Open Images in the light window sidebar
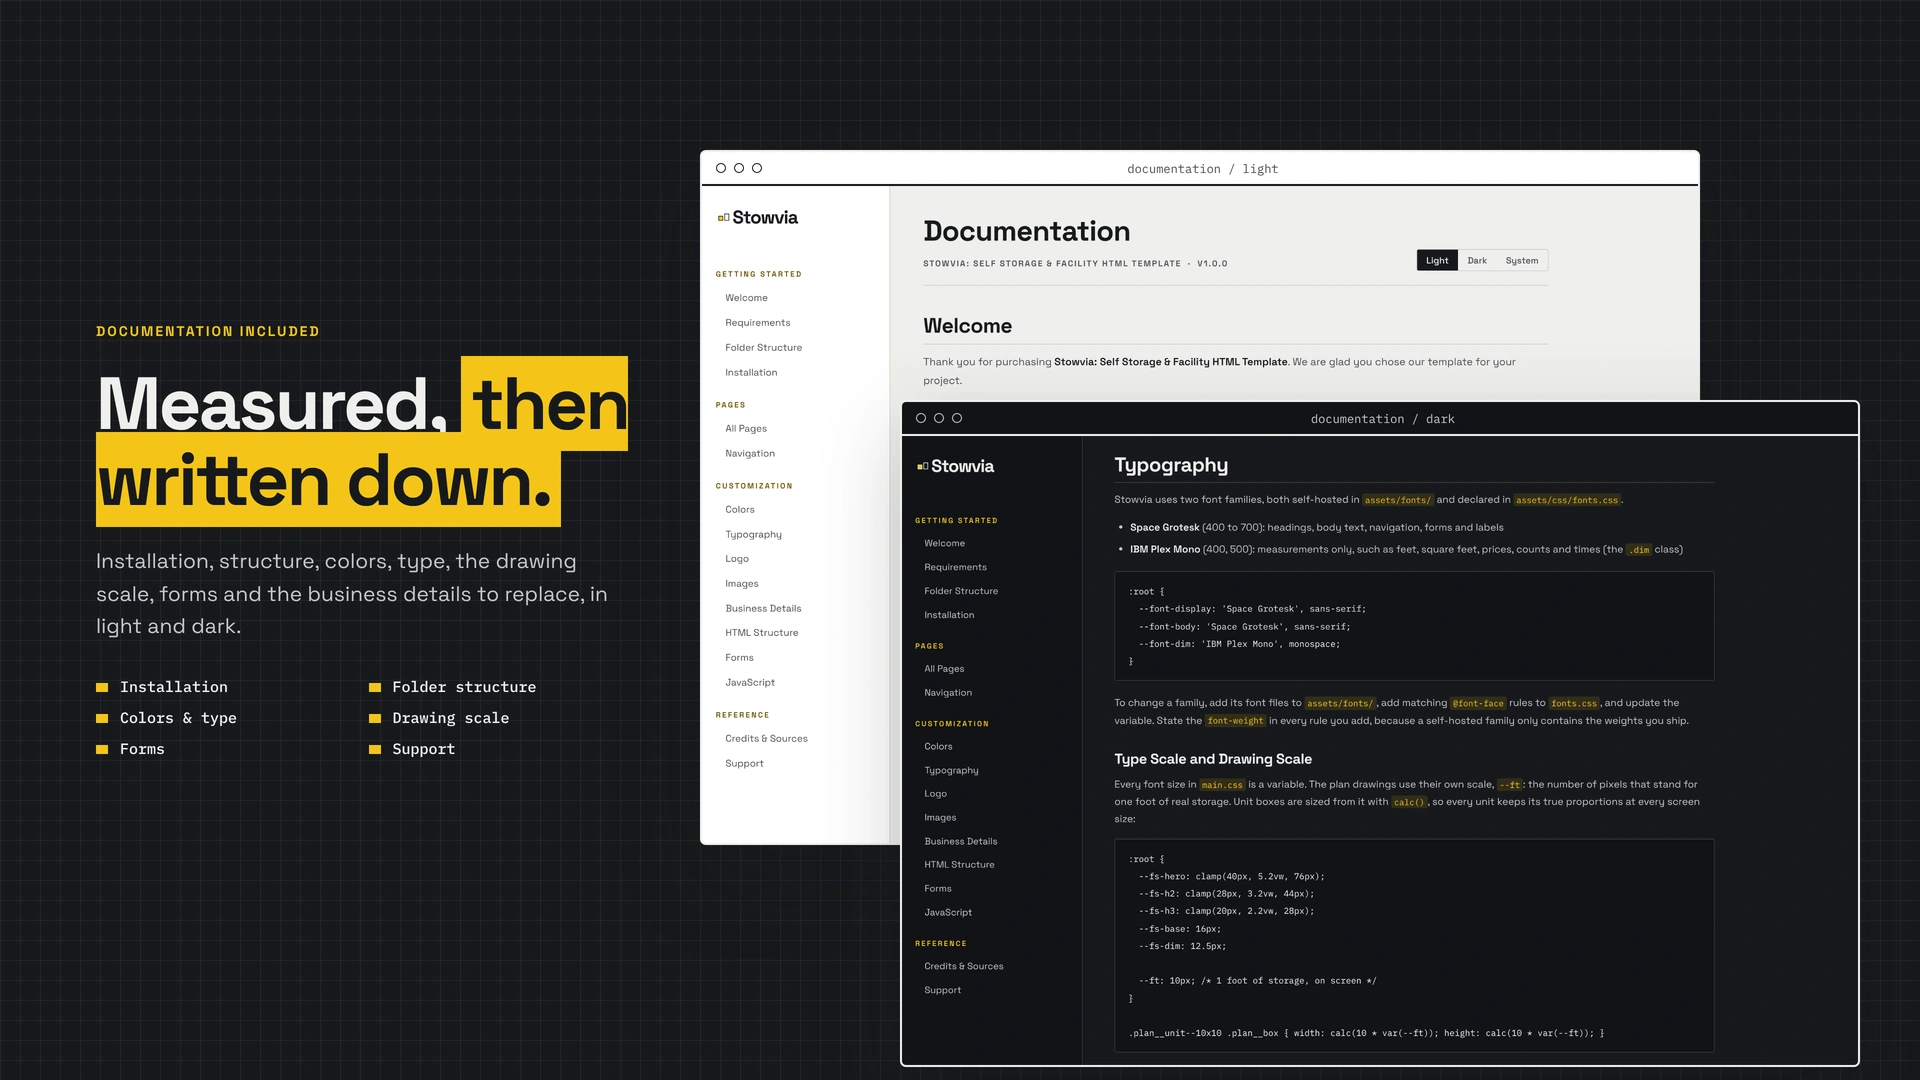Viewport: 1920px width, 1080px height. 742,584
